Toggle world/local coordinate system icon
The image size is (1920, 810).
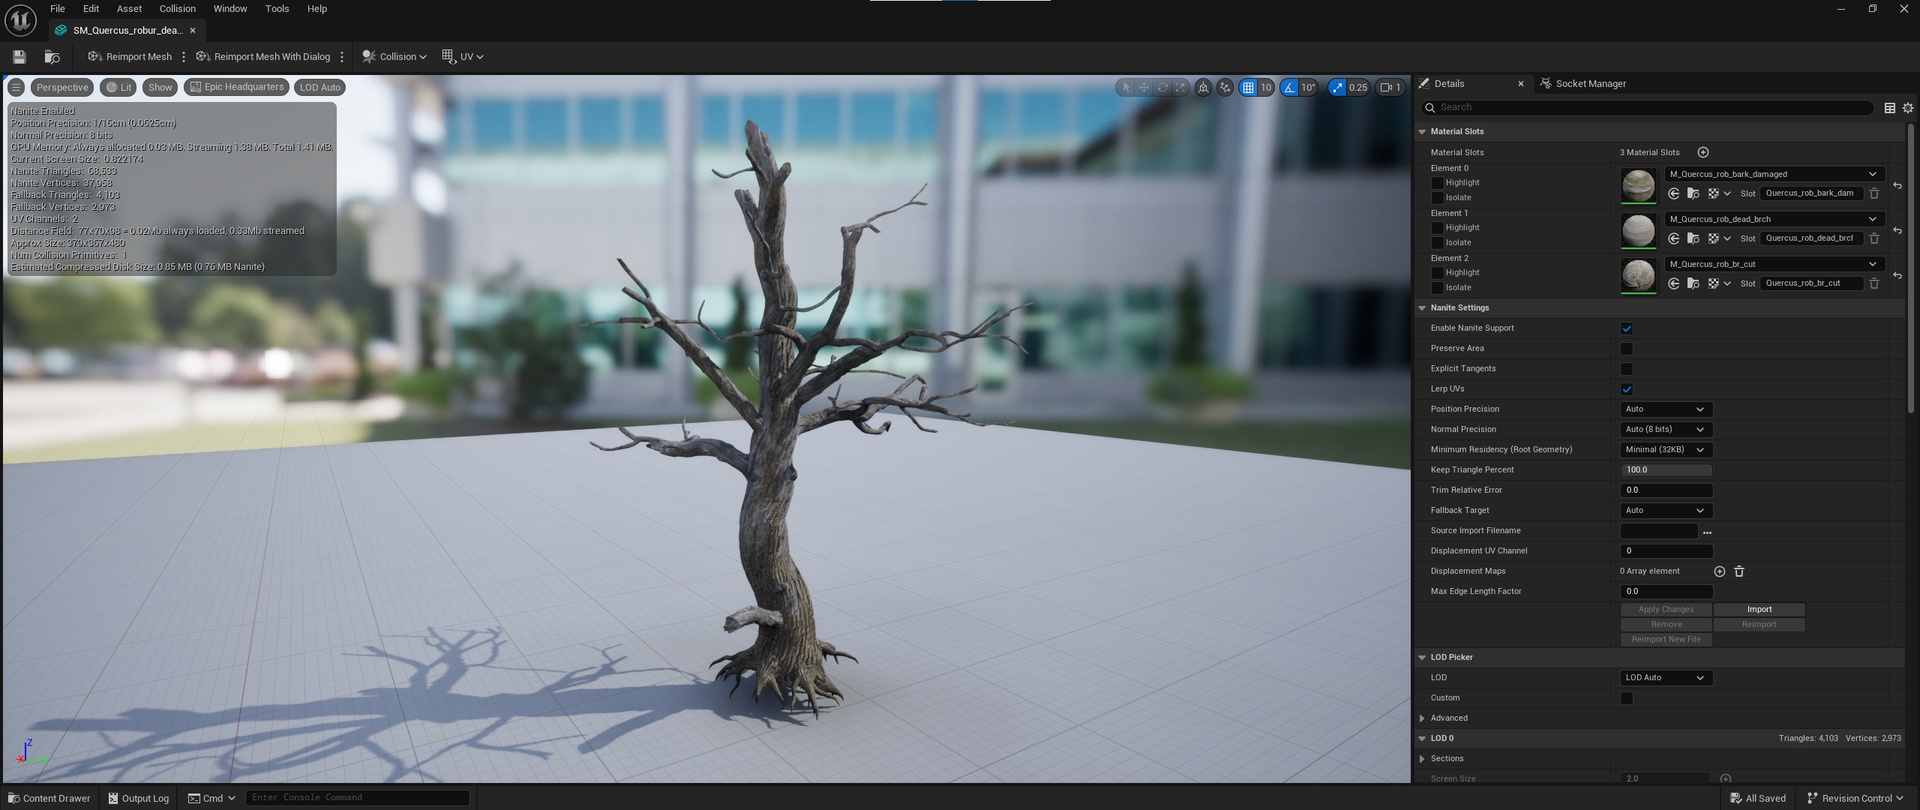(1203, 88)
